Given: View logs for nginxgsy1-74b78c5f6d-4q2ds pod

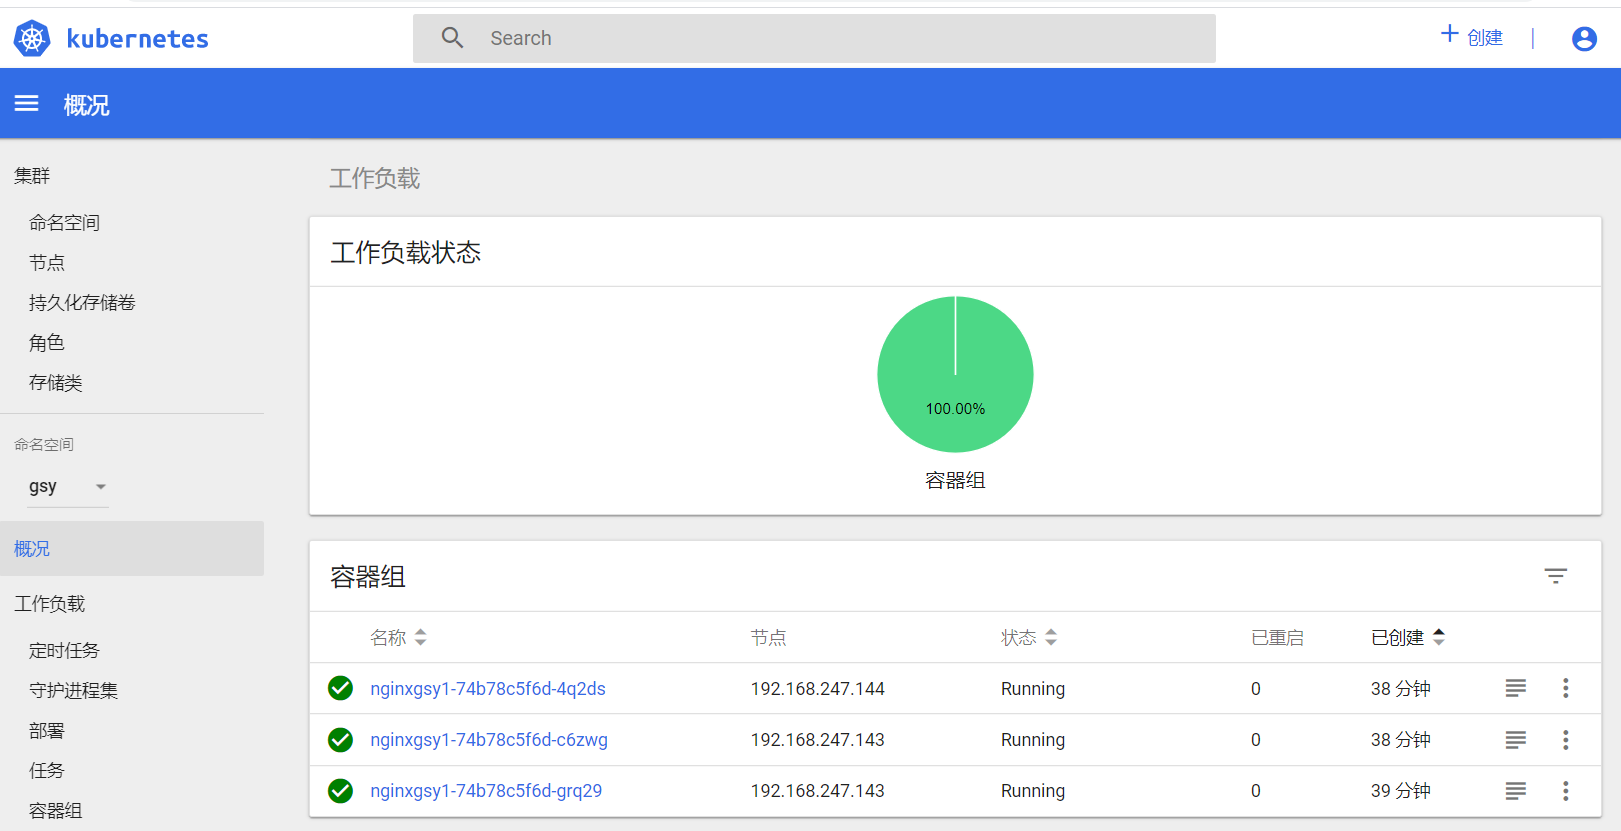Looking at the screenshot, I should (x=1516, y=688).
